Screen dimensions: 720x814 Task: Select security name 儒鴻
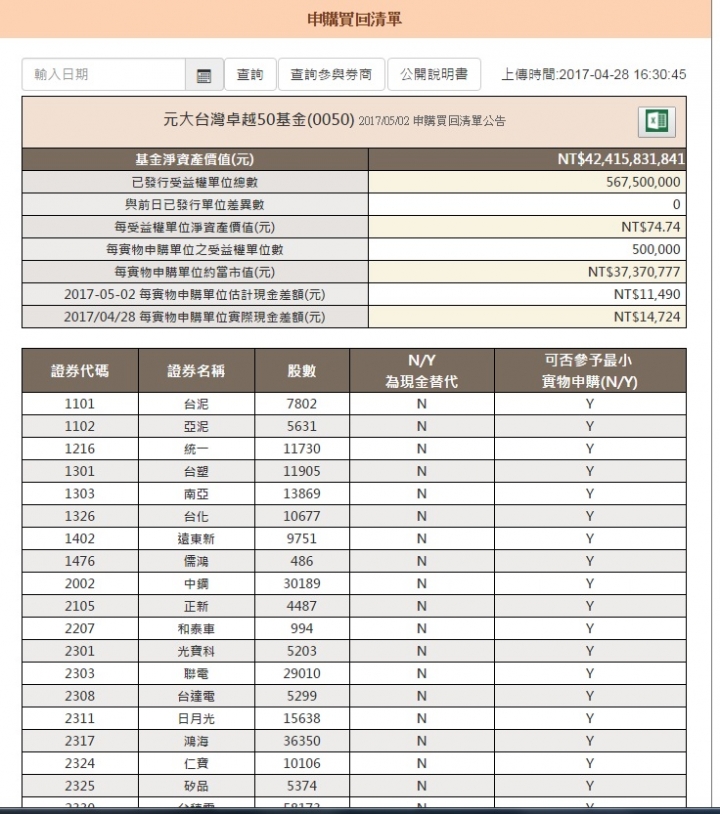click(196, 561)
